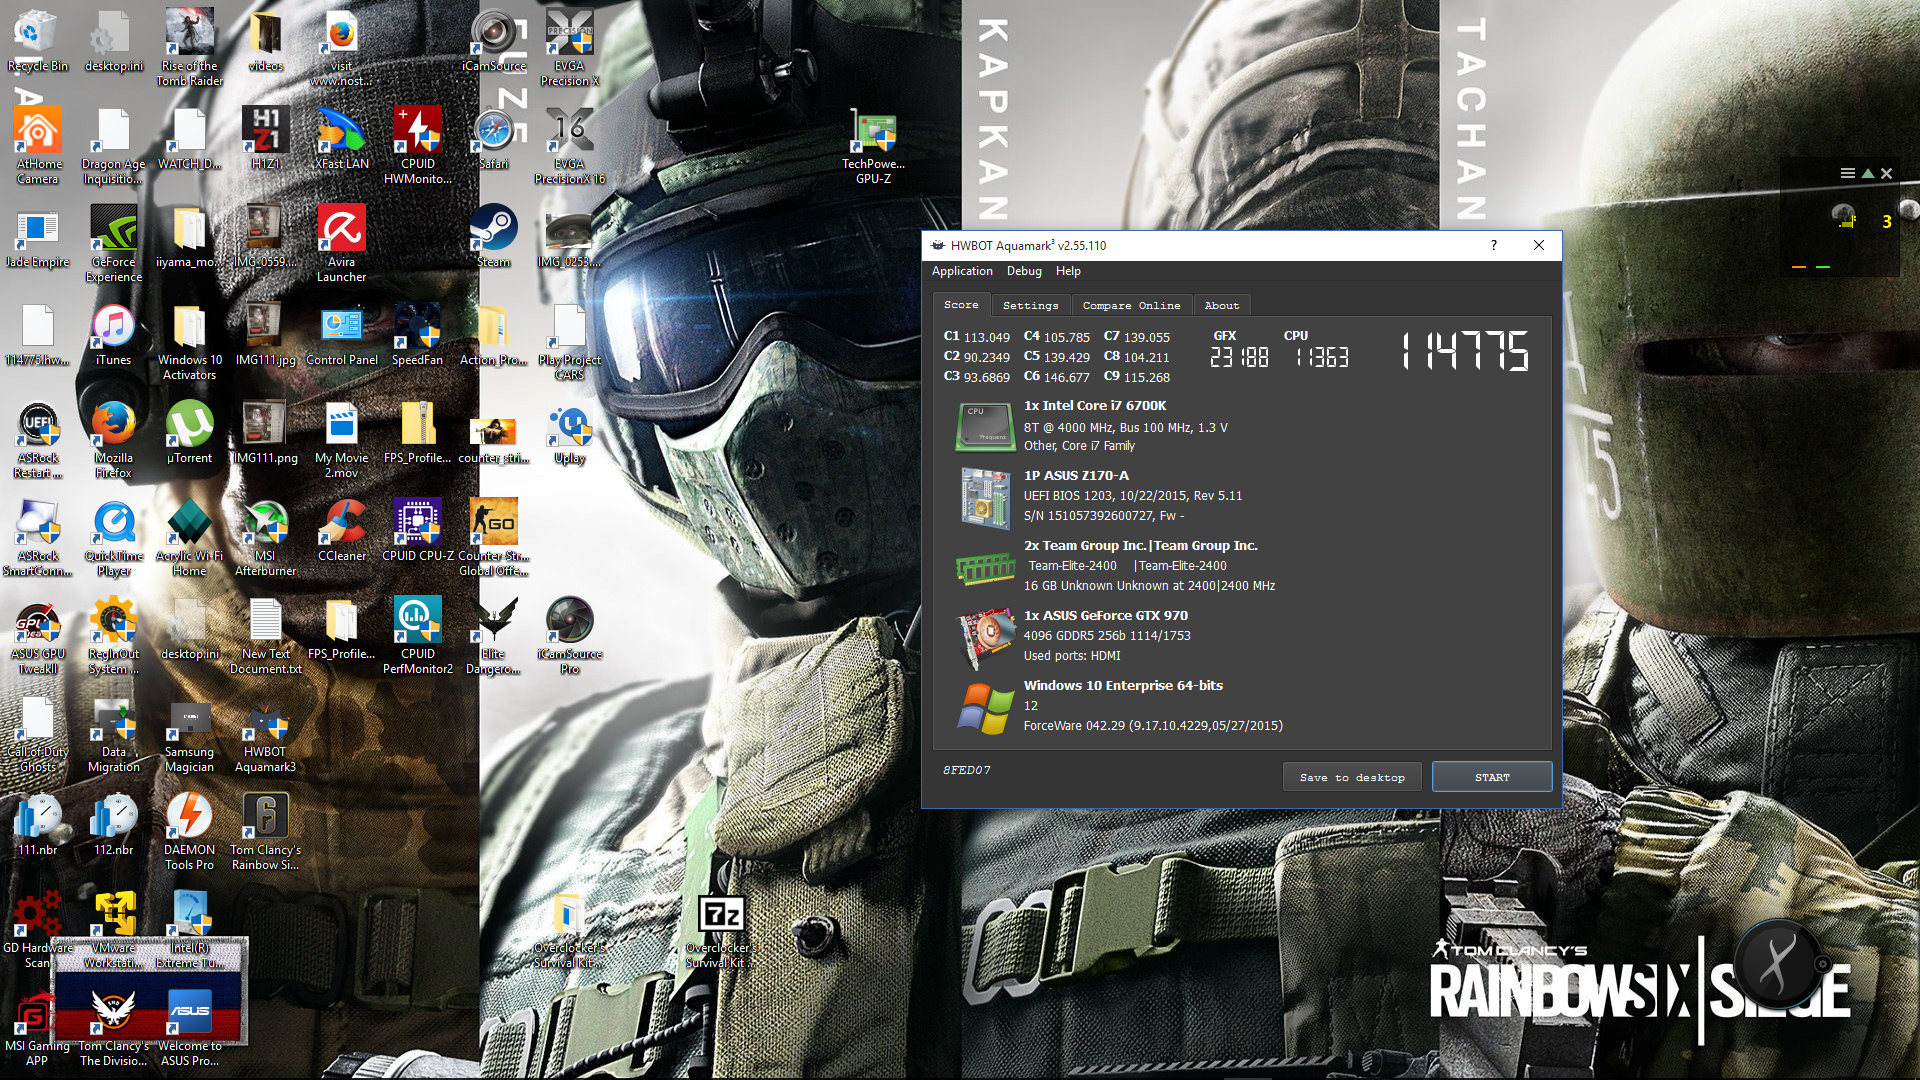The image size is (1920, 1080).
Task: Open DAEMON Tools Pro icon
Action: pyautogui.click(x=190, y=832)
